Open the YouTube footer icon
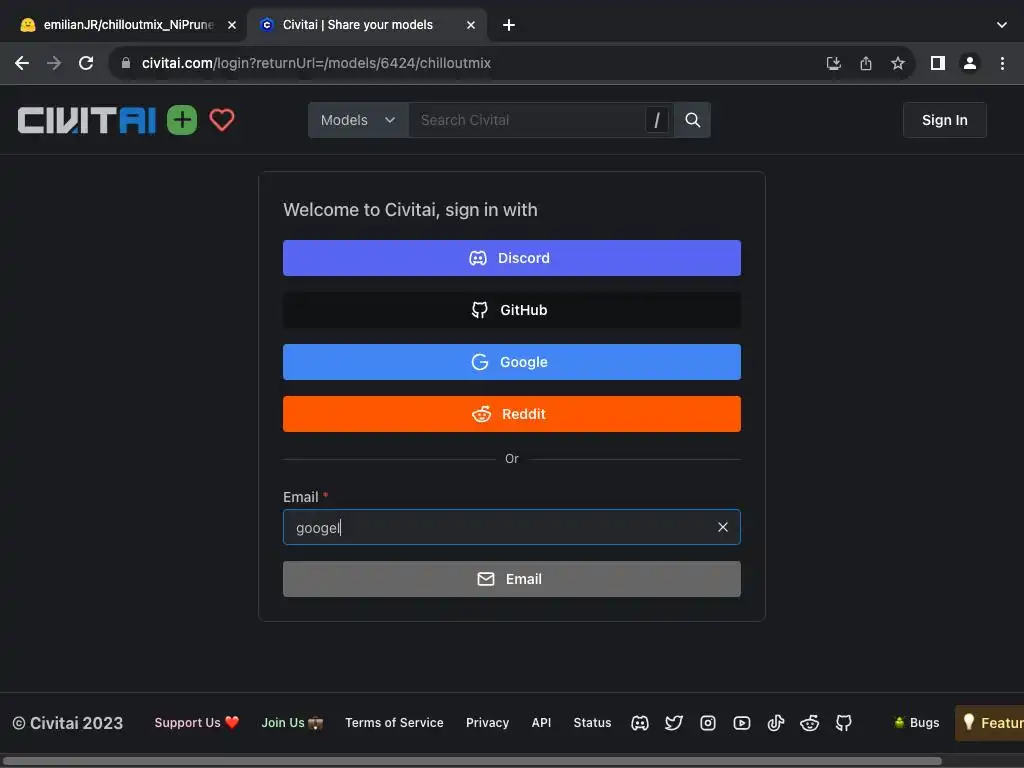Viewport: 1024px width, 768px height. tap(742, 723)
